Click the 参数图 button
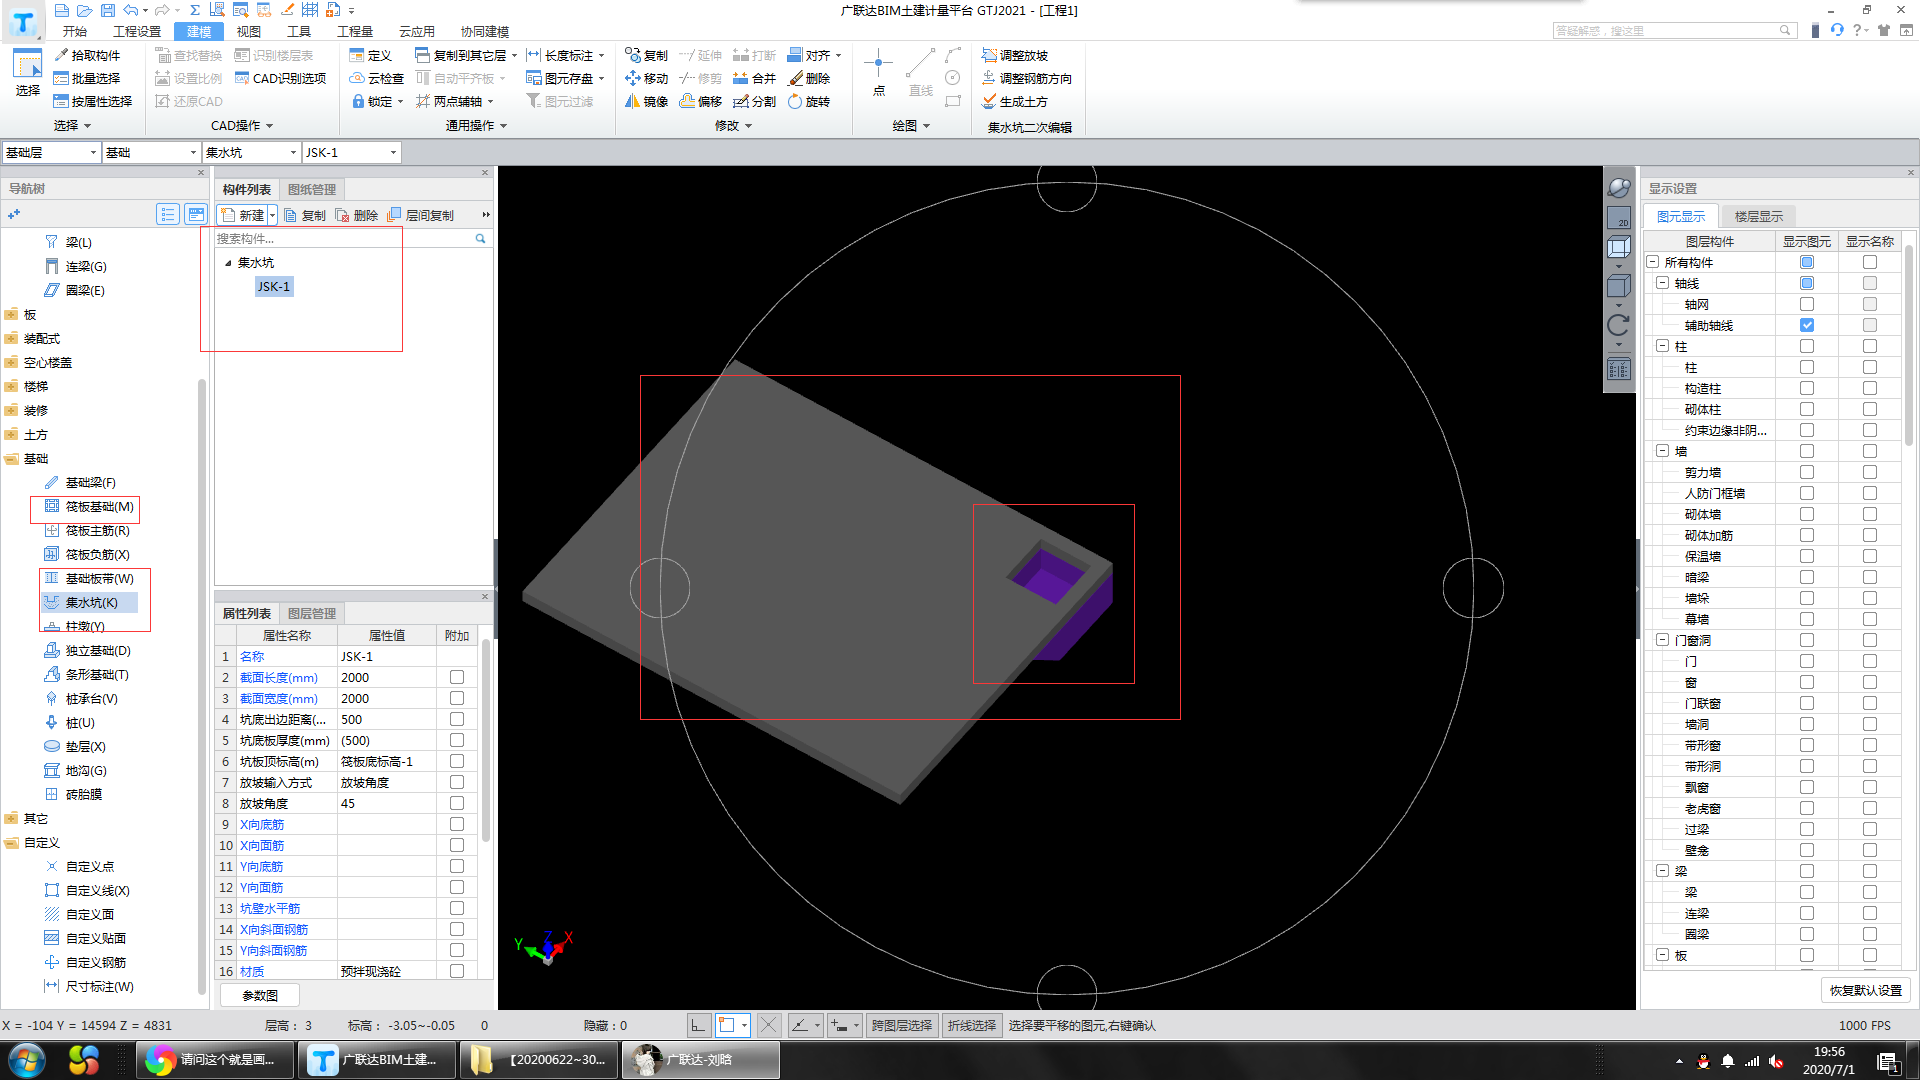 (259, 995)
